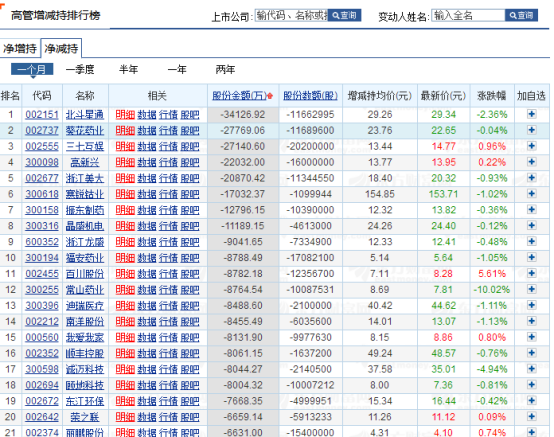This screenshot has height=437, width=554.
Task: Click plus icon for stock 002694
Action: tap(531, 384)
